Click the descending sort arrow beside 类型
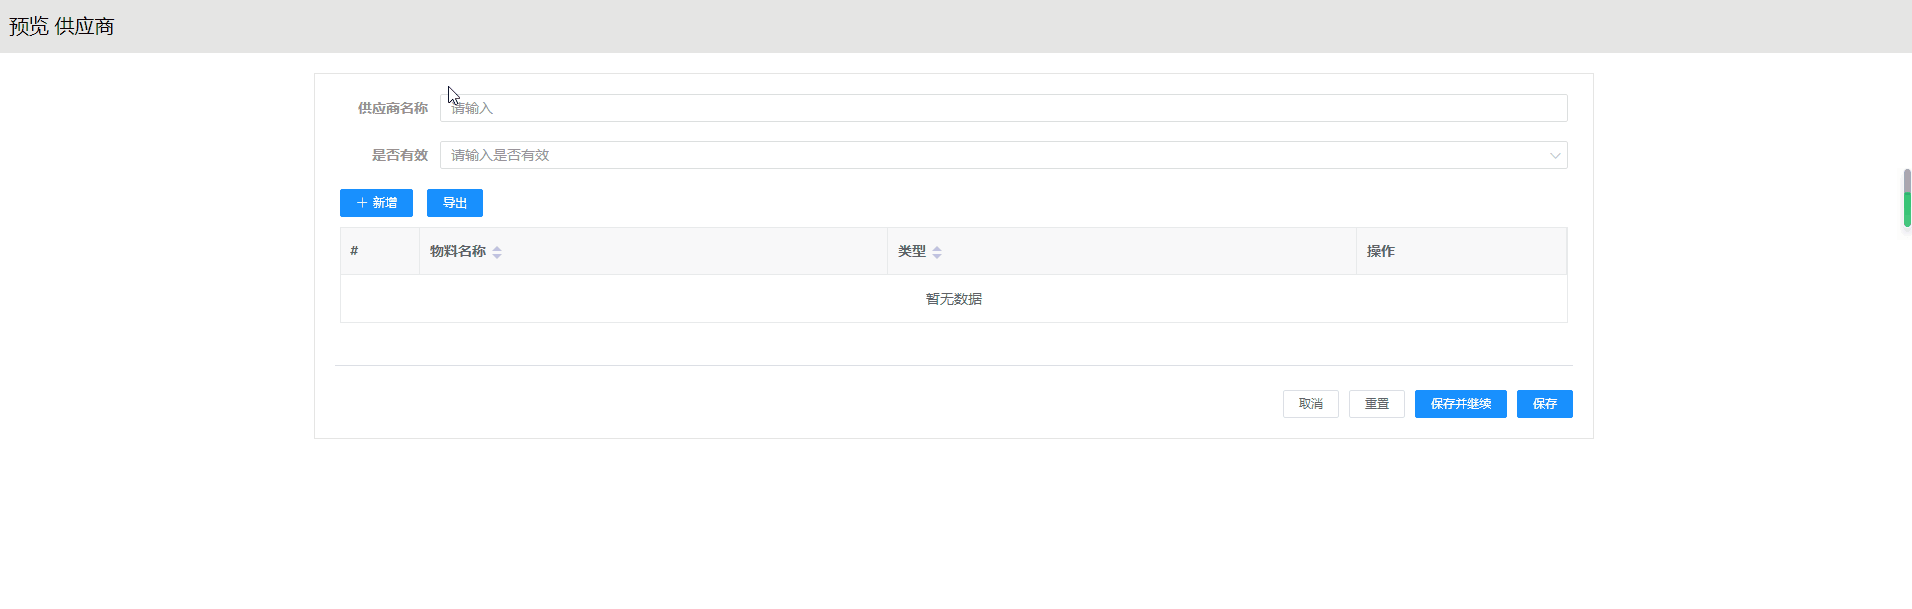The height and width of the screenshot is (609, 1912). [937, 256]
